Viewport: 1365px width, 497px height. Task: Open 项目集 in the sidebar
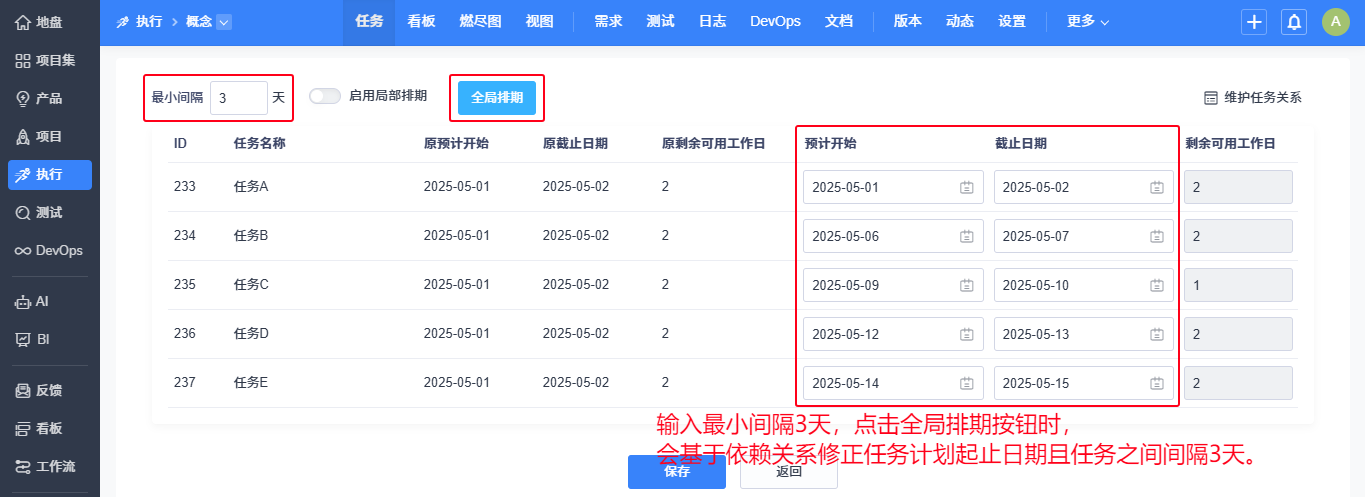[x=50, y=60]
